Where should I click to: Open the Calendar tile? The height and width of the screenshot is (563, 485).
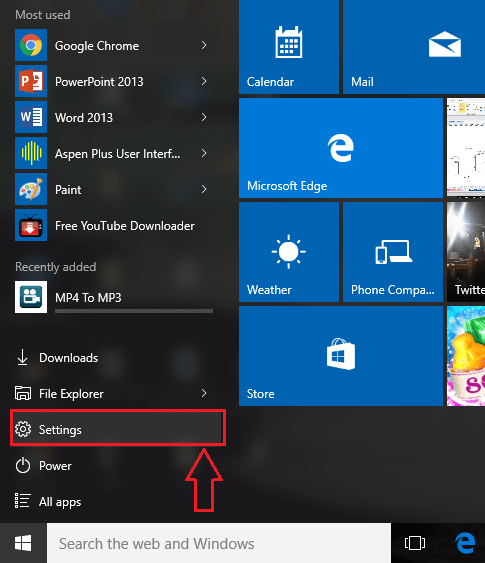click(x=289, y=47)
